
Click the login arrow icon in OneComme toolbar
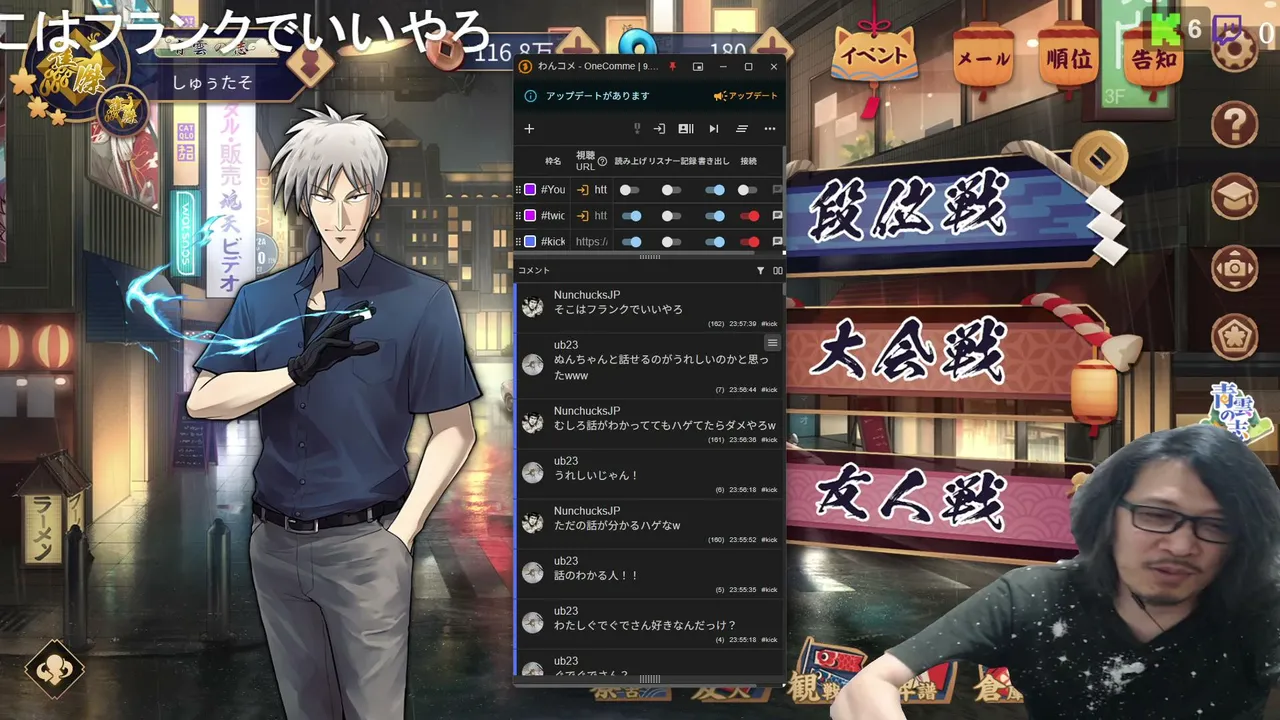(659, 128)
